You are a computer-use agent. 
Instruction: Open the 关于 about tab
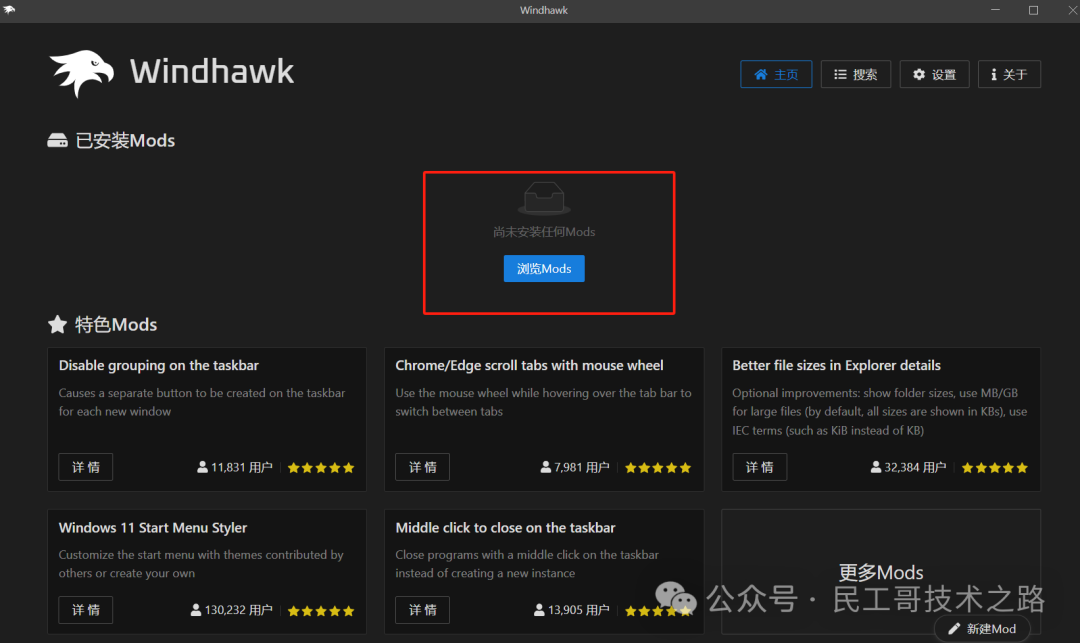point(1009,74)
